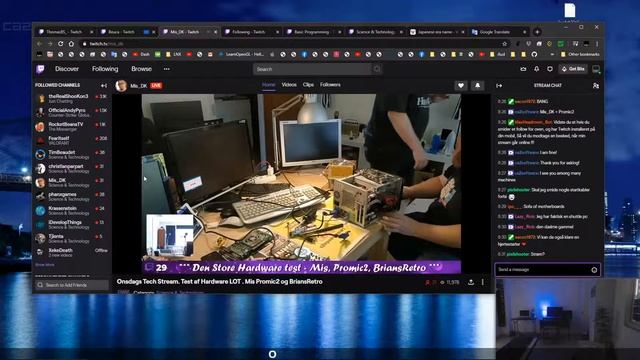Open christianparpart channel in sidebar
This screenshot has height=360, width=640.
point(71,168)
